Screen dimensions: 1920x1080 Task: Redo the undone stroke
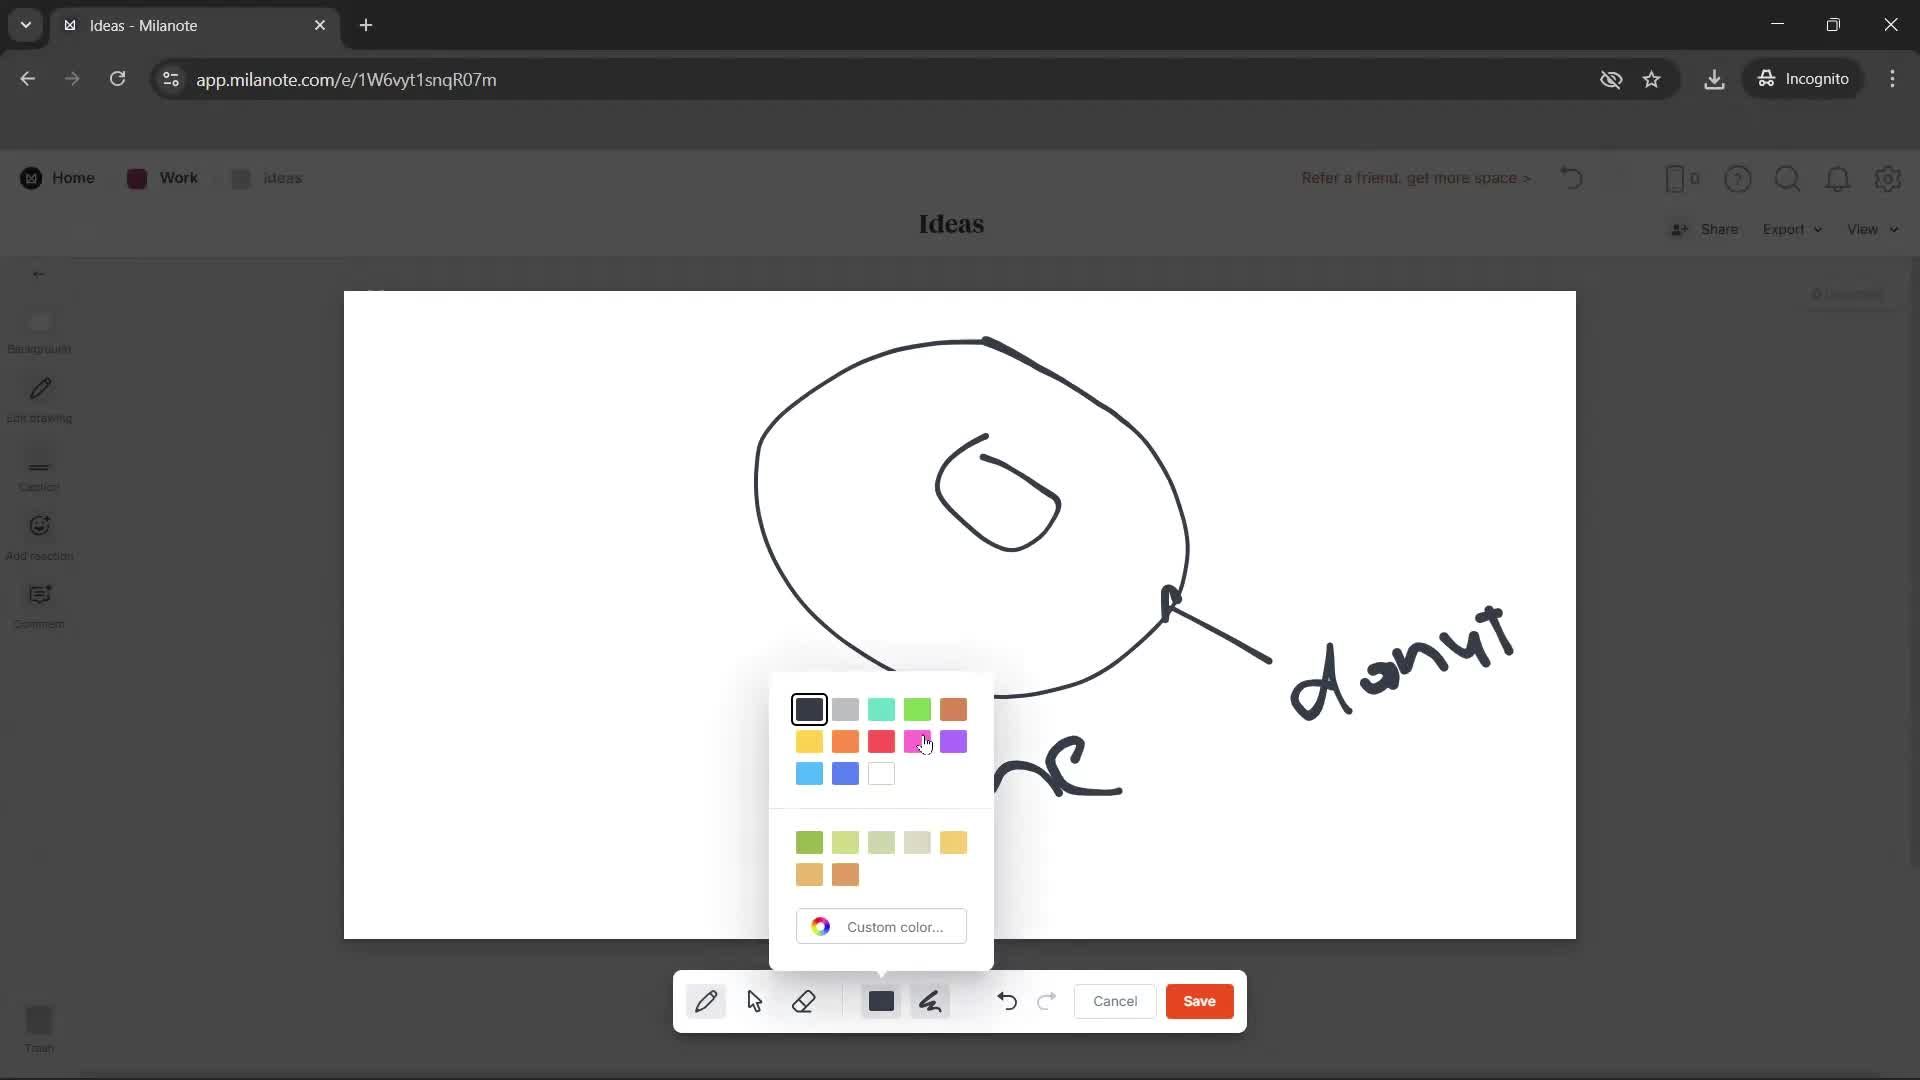tap(1045, 1001)
